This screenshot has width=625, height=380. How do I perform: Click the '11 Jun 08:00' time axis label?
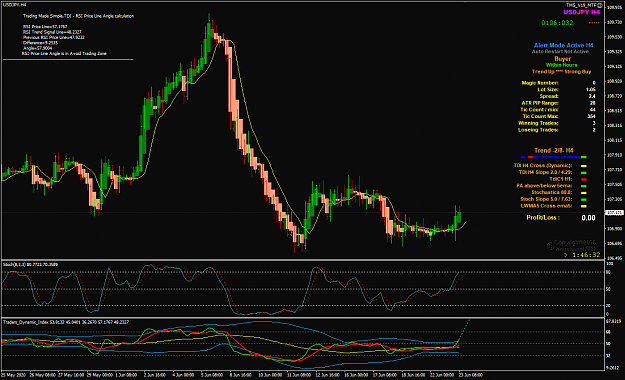pos(299,375)
